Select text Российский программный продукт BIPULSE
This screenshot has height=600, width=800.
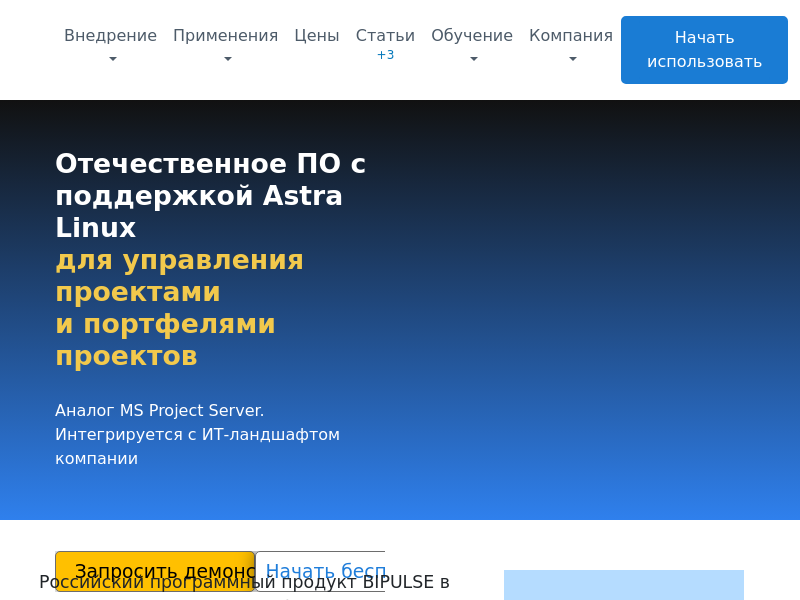coord(236,582)
